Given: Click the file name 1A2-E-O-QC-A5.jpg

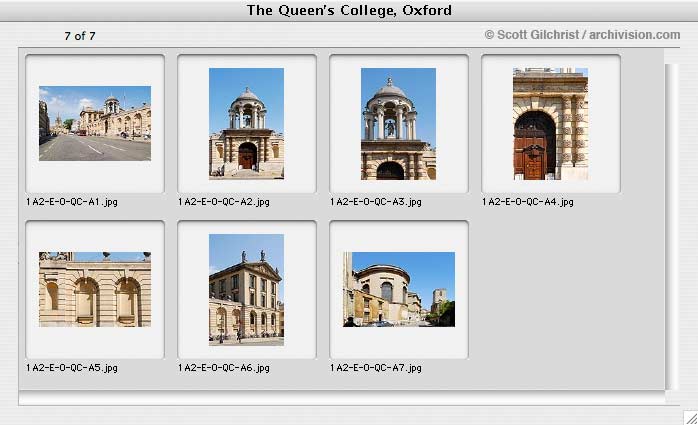Looking at the screenshot, I should tap(72, 368).
